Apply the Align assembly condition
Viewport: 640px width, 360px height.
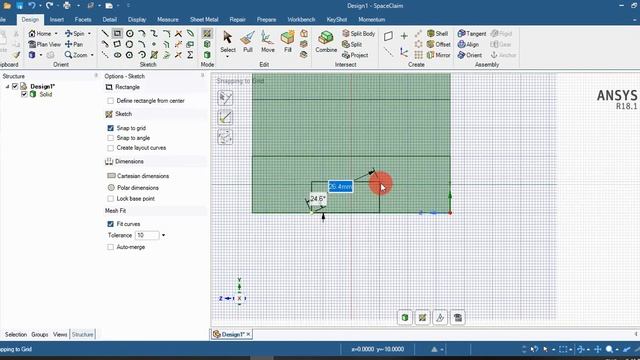click(x=468, y=44)
